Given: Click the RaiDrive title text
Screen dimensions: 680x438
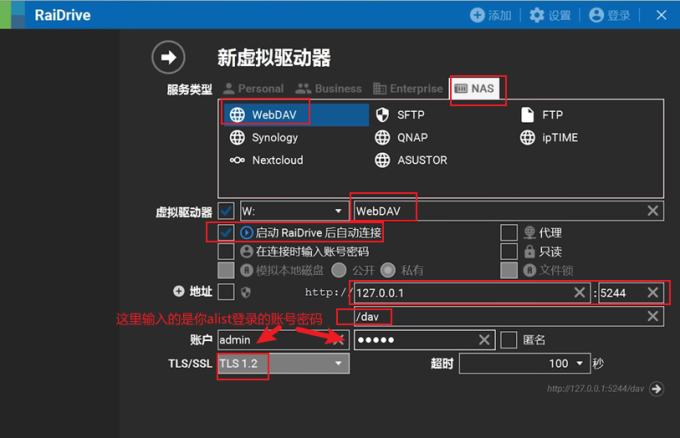Looking at the screenshot, I should [62, 15].
